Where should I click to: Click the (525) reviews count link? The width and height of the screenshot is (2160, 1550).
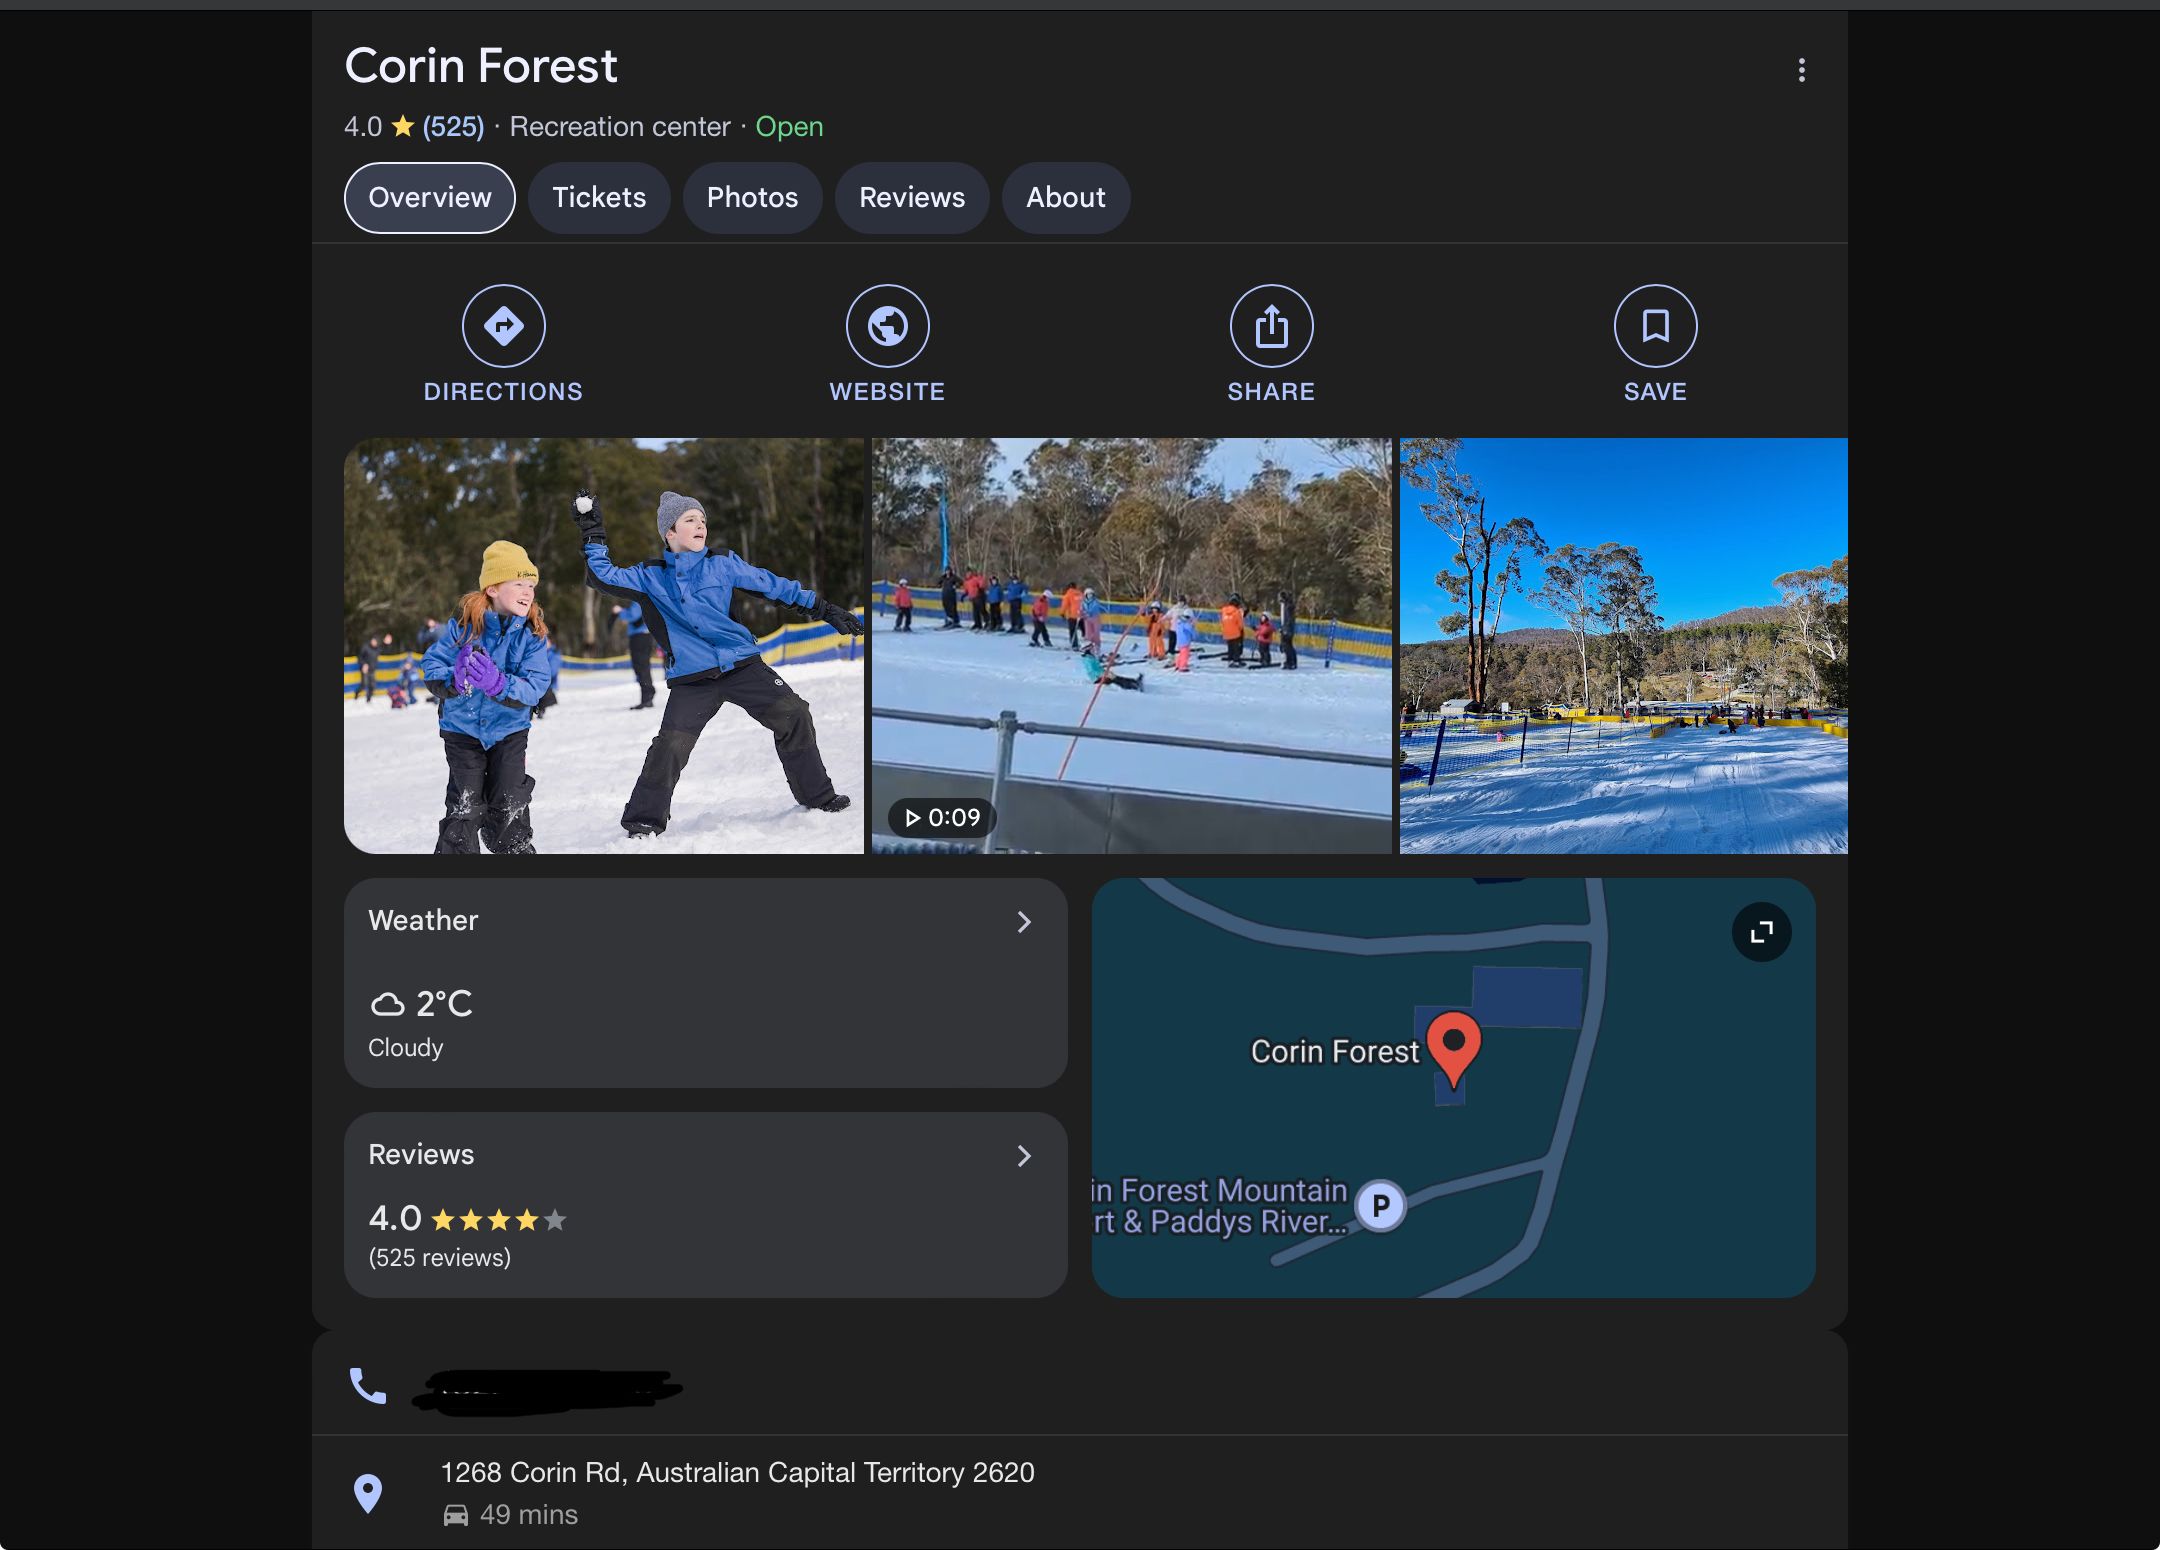tap(453, 127)
